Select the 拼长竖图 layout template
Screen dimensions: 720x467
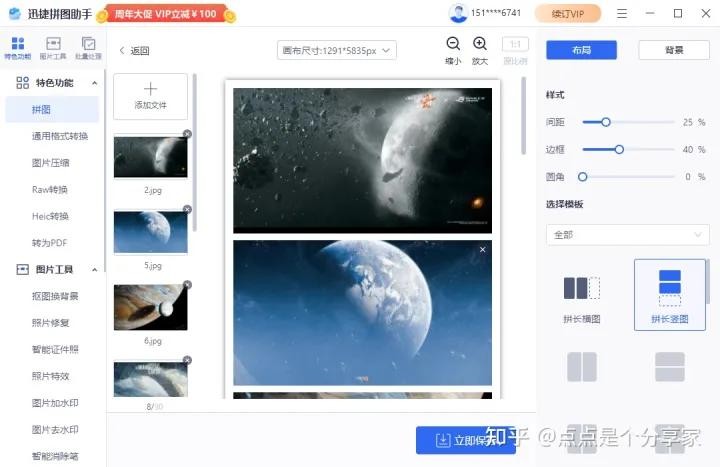pos(669,294)
